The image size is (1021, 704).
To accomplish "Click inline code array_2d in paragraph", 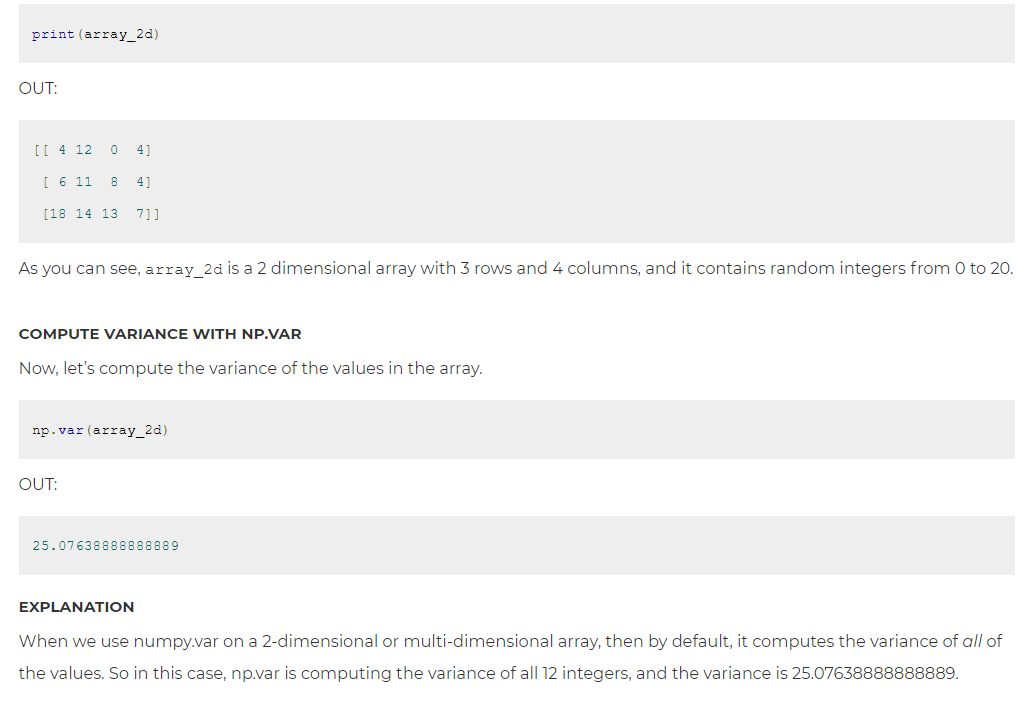I will (x=184, y=269).
